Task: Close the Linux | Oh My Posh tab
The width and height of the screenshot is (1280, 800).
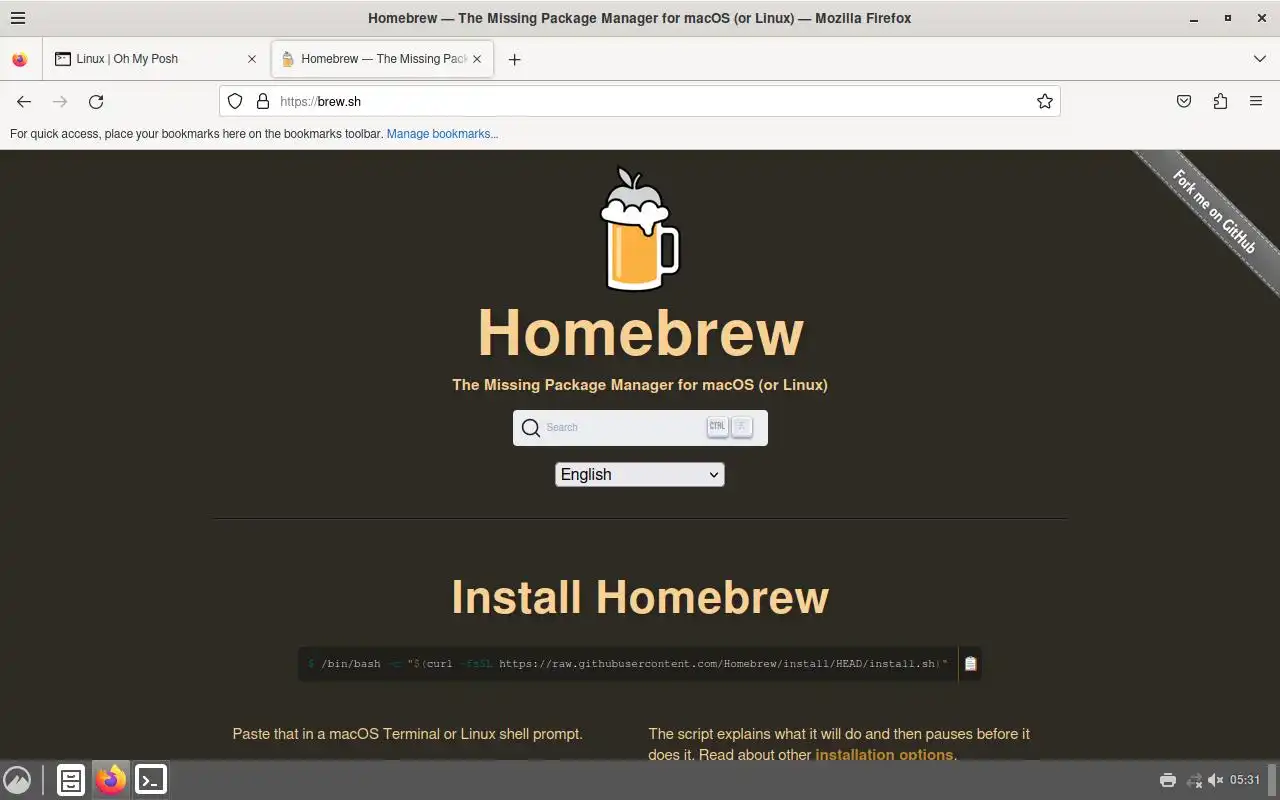Action: (252, 59)
